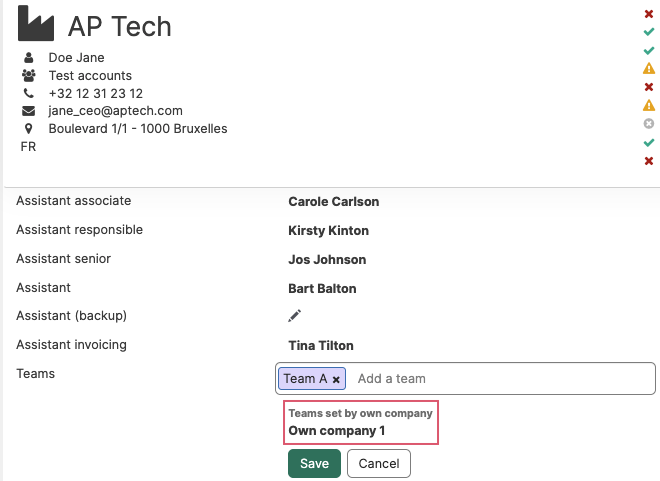
Task: Click Carole Carlson value for Assistant associate
Action: click(x=333, y=202)
